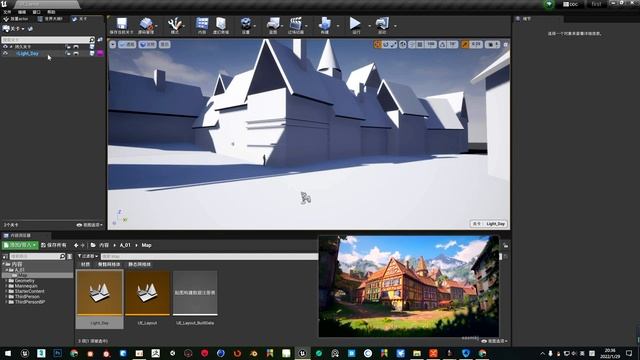Select the Light_Day level in Levels list
Screen dimensions: 640x360
click(27, 53)
